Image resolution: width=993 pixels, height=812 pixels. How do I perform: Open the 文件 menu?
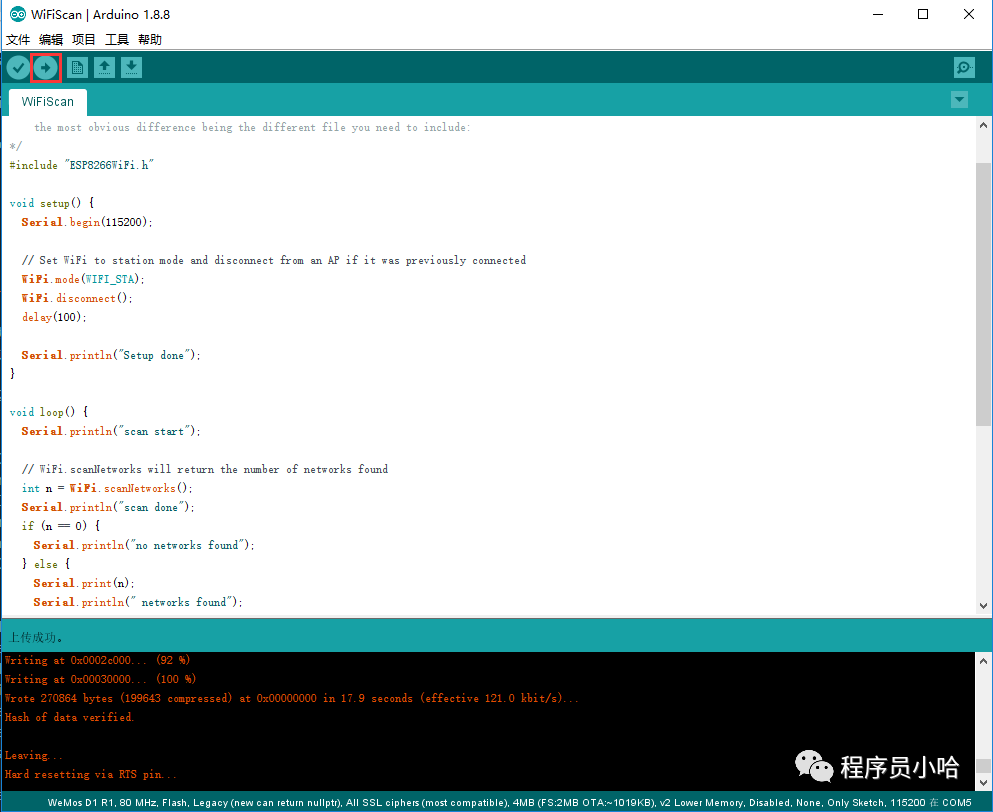[19, 40]
